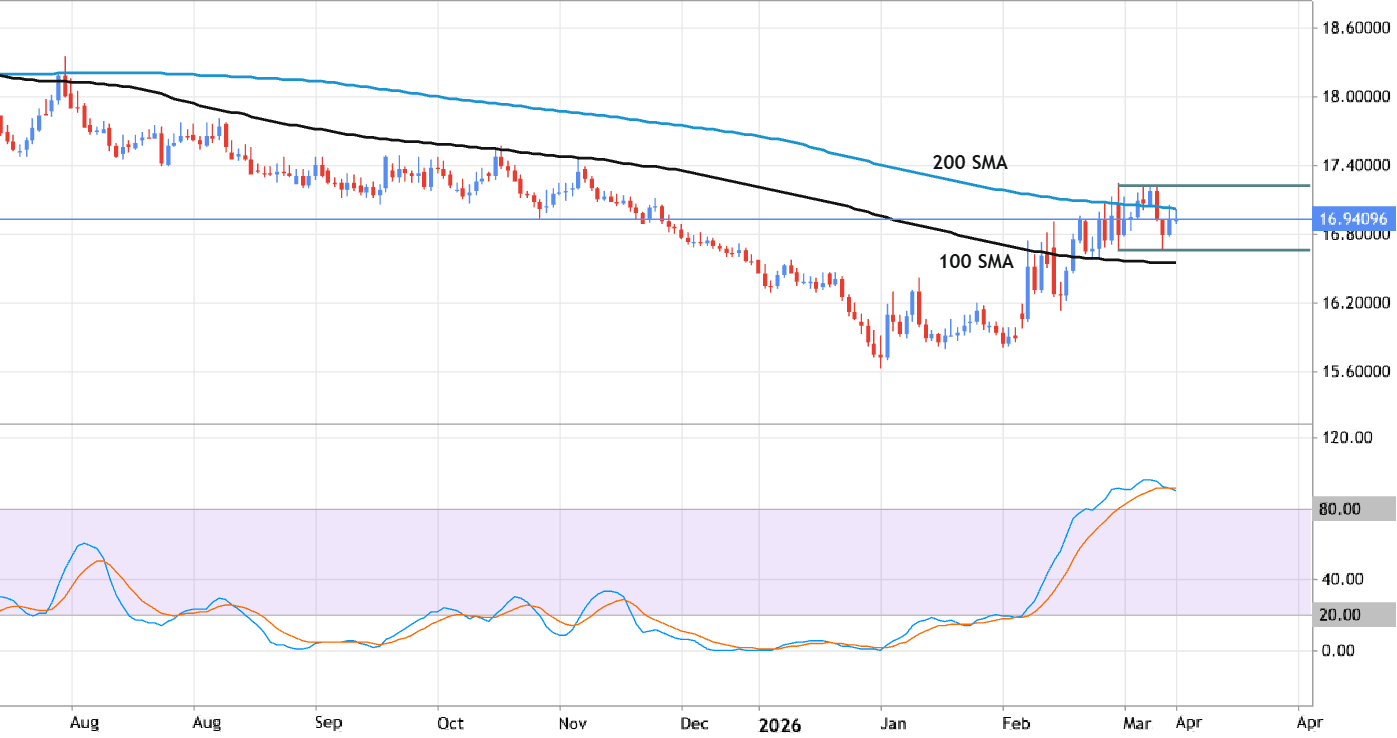This screenshot has width=1397, height=738.
Task: Select the 100 SMA text label
Action: point(975,262)
